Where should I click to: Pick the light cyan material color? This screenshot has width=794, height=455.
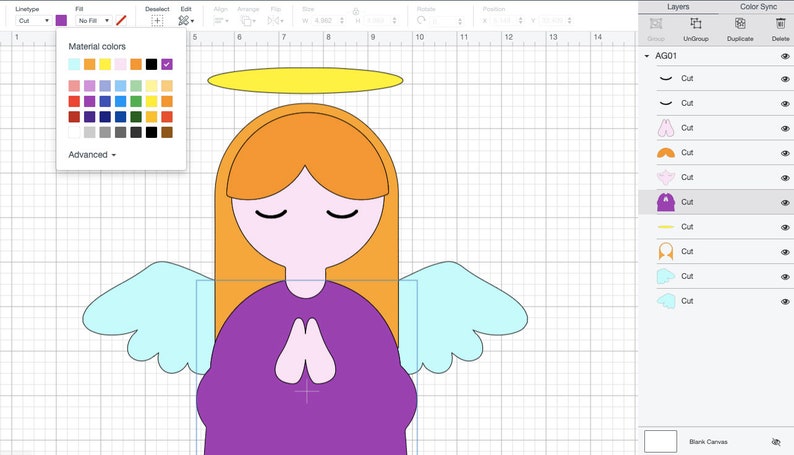[x=74, y=64]
